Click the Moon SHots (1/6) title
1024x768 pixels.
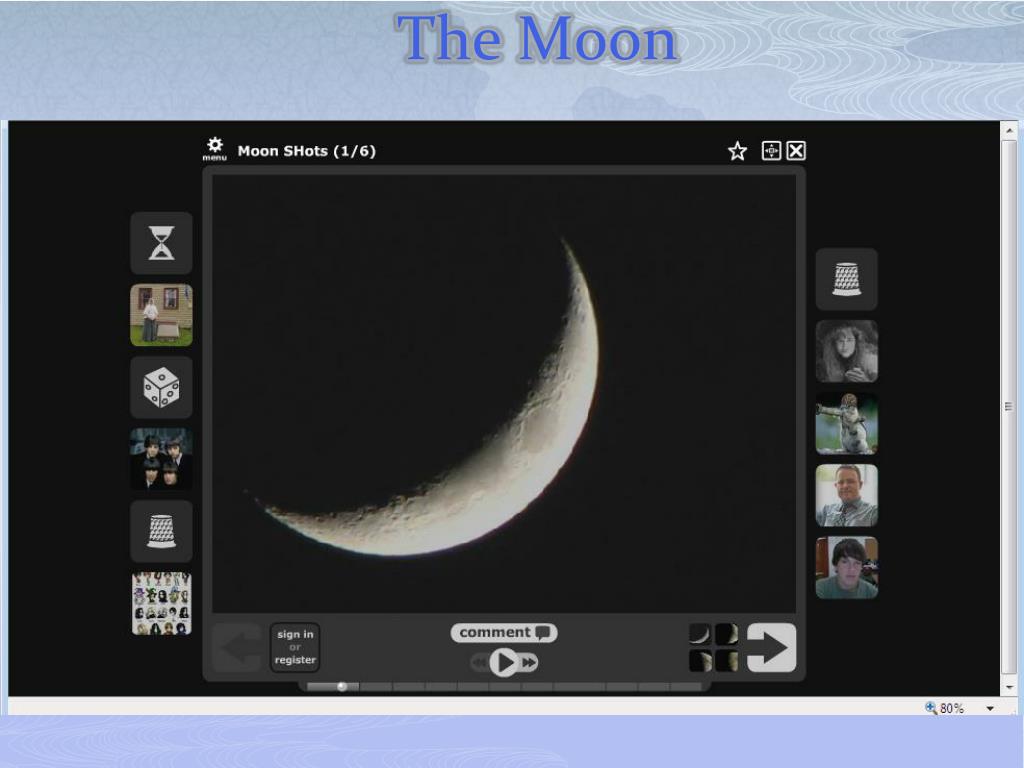306,151
